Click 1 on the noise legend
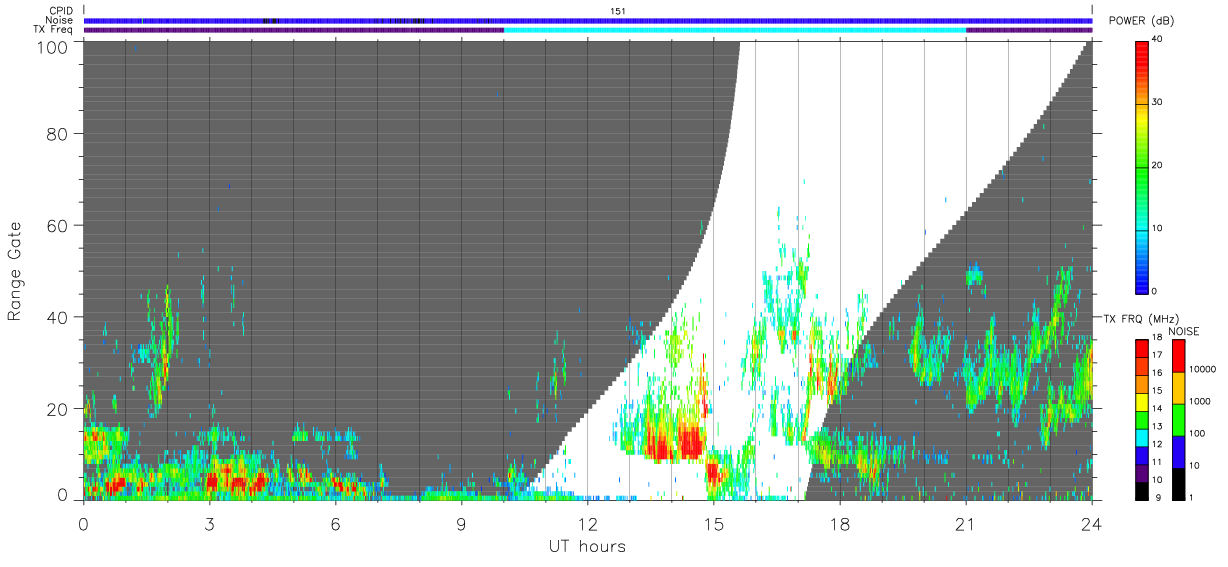The width and height of the screenshot is (1228, 567). (x=1192, y=497)
